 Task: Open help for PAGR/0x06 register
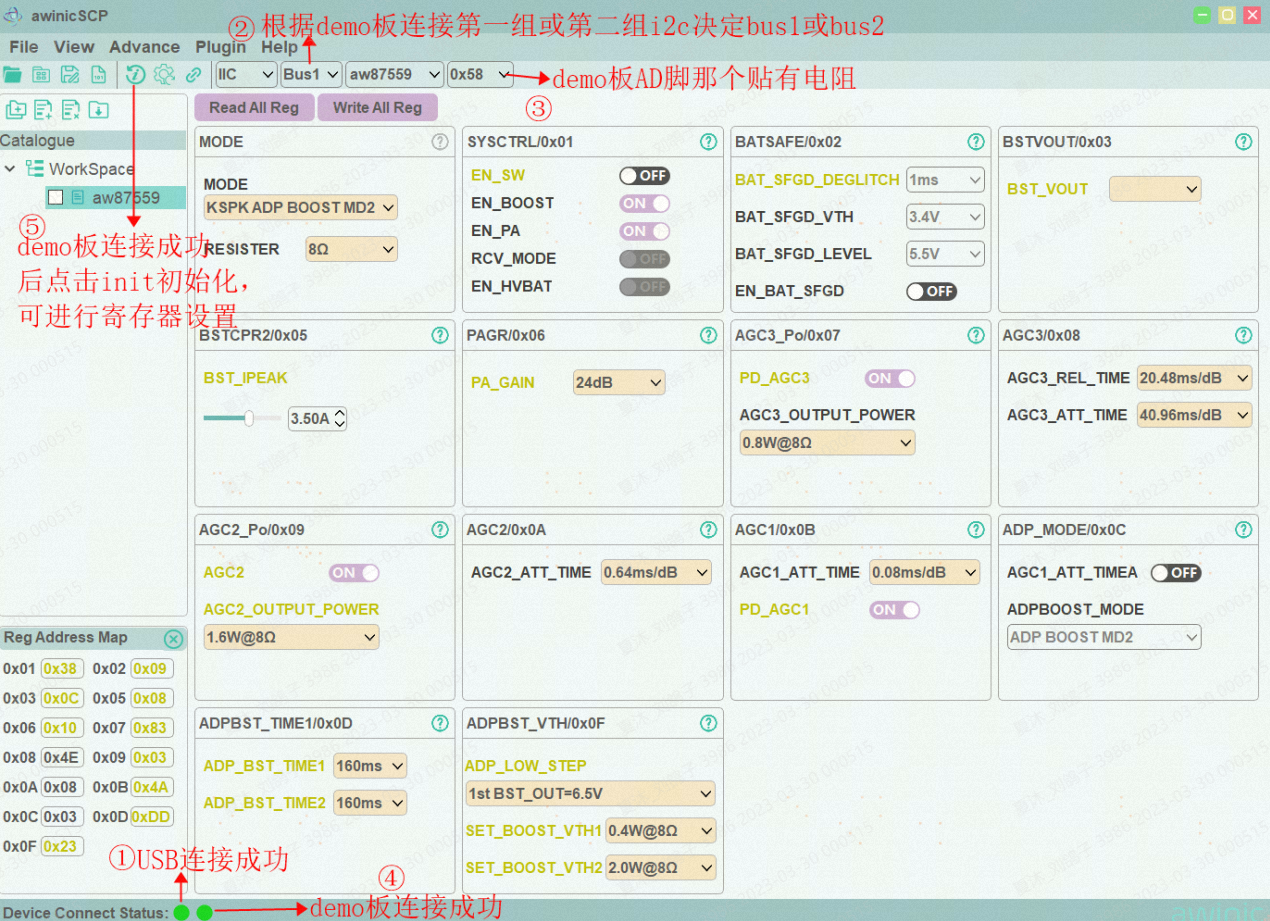[x=708, y=335]
